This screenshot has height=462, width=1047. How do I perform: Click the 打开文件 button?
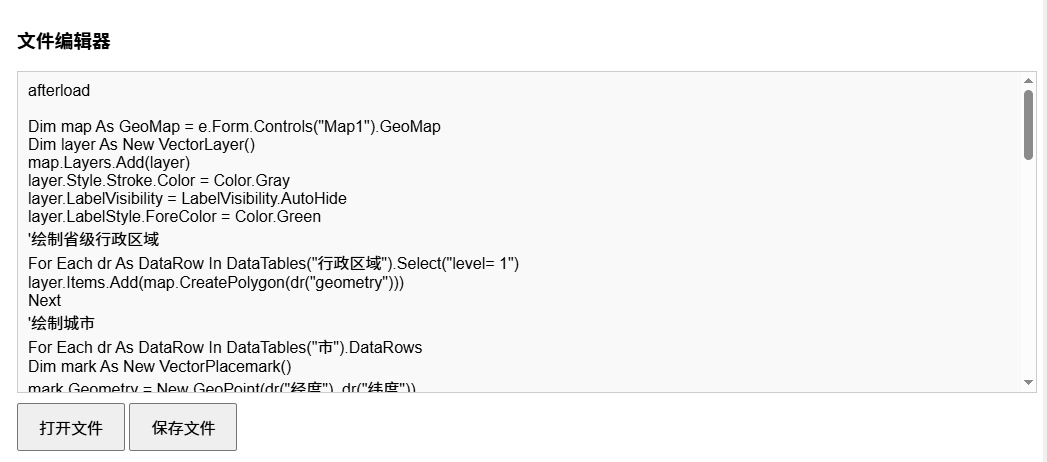point(71,428)
